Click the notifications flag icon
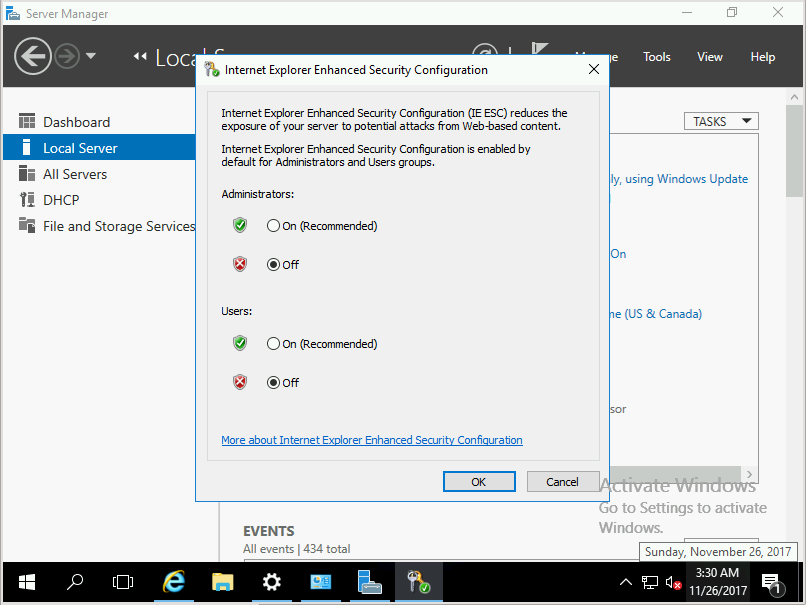The image size is (806, 605). click(x=540, y=49)
